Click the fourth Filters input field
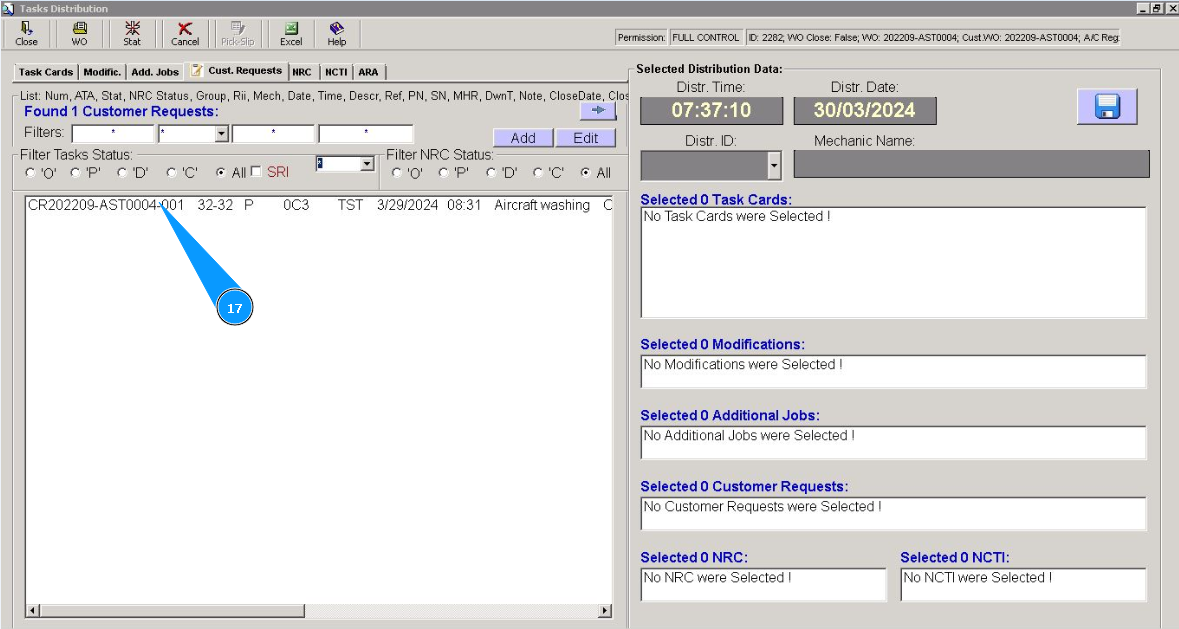Viewport: 1179px width, 629px height. click(x=366, y=134)
